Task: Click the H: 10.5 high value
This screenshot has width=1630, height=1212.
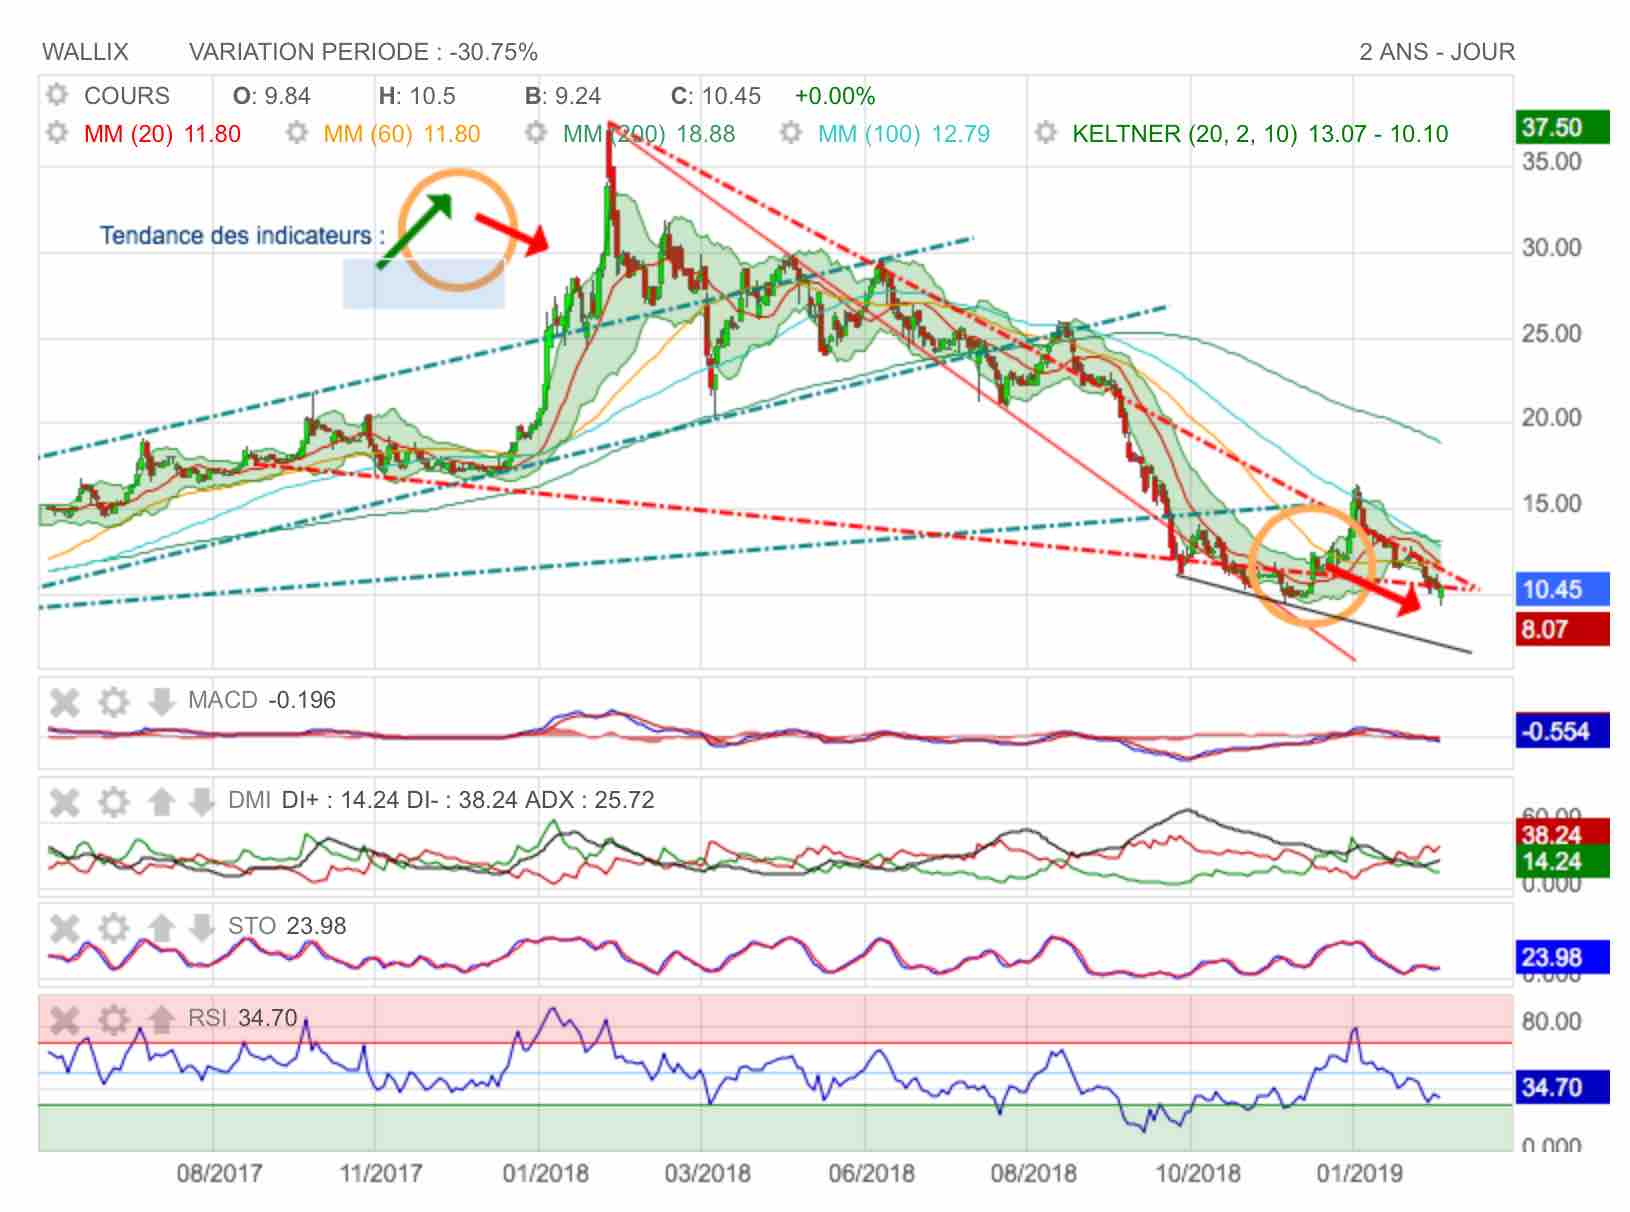Action: coord(417,96)
